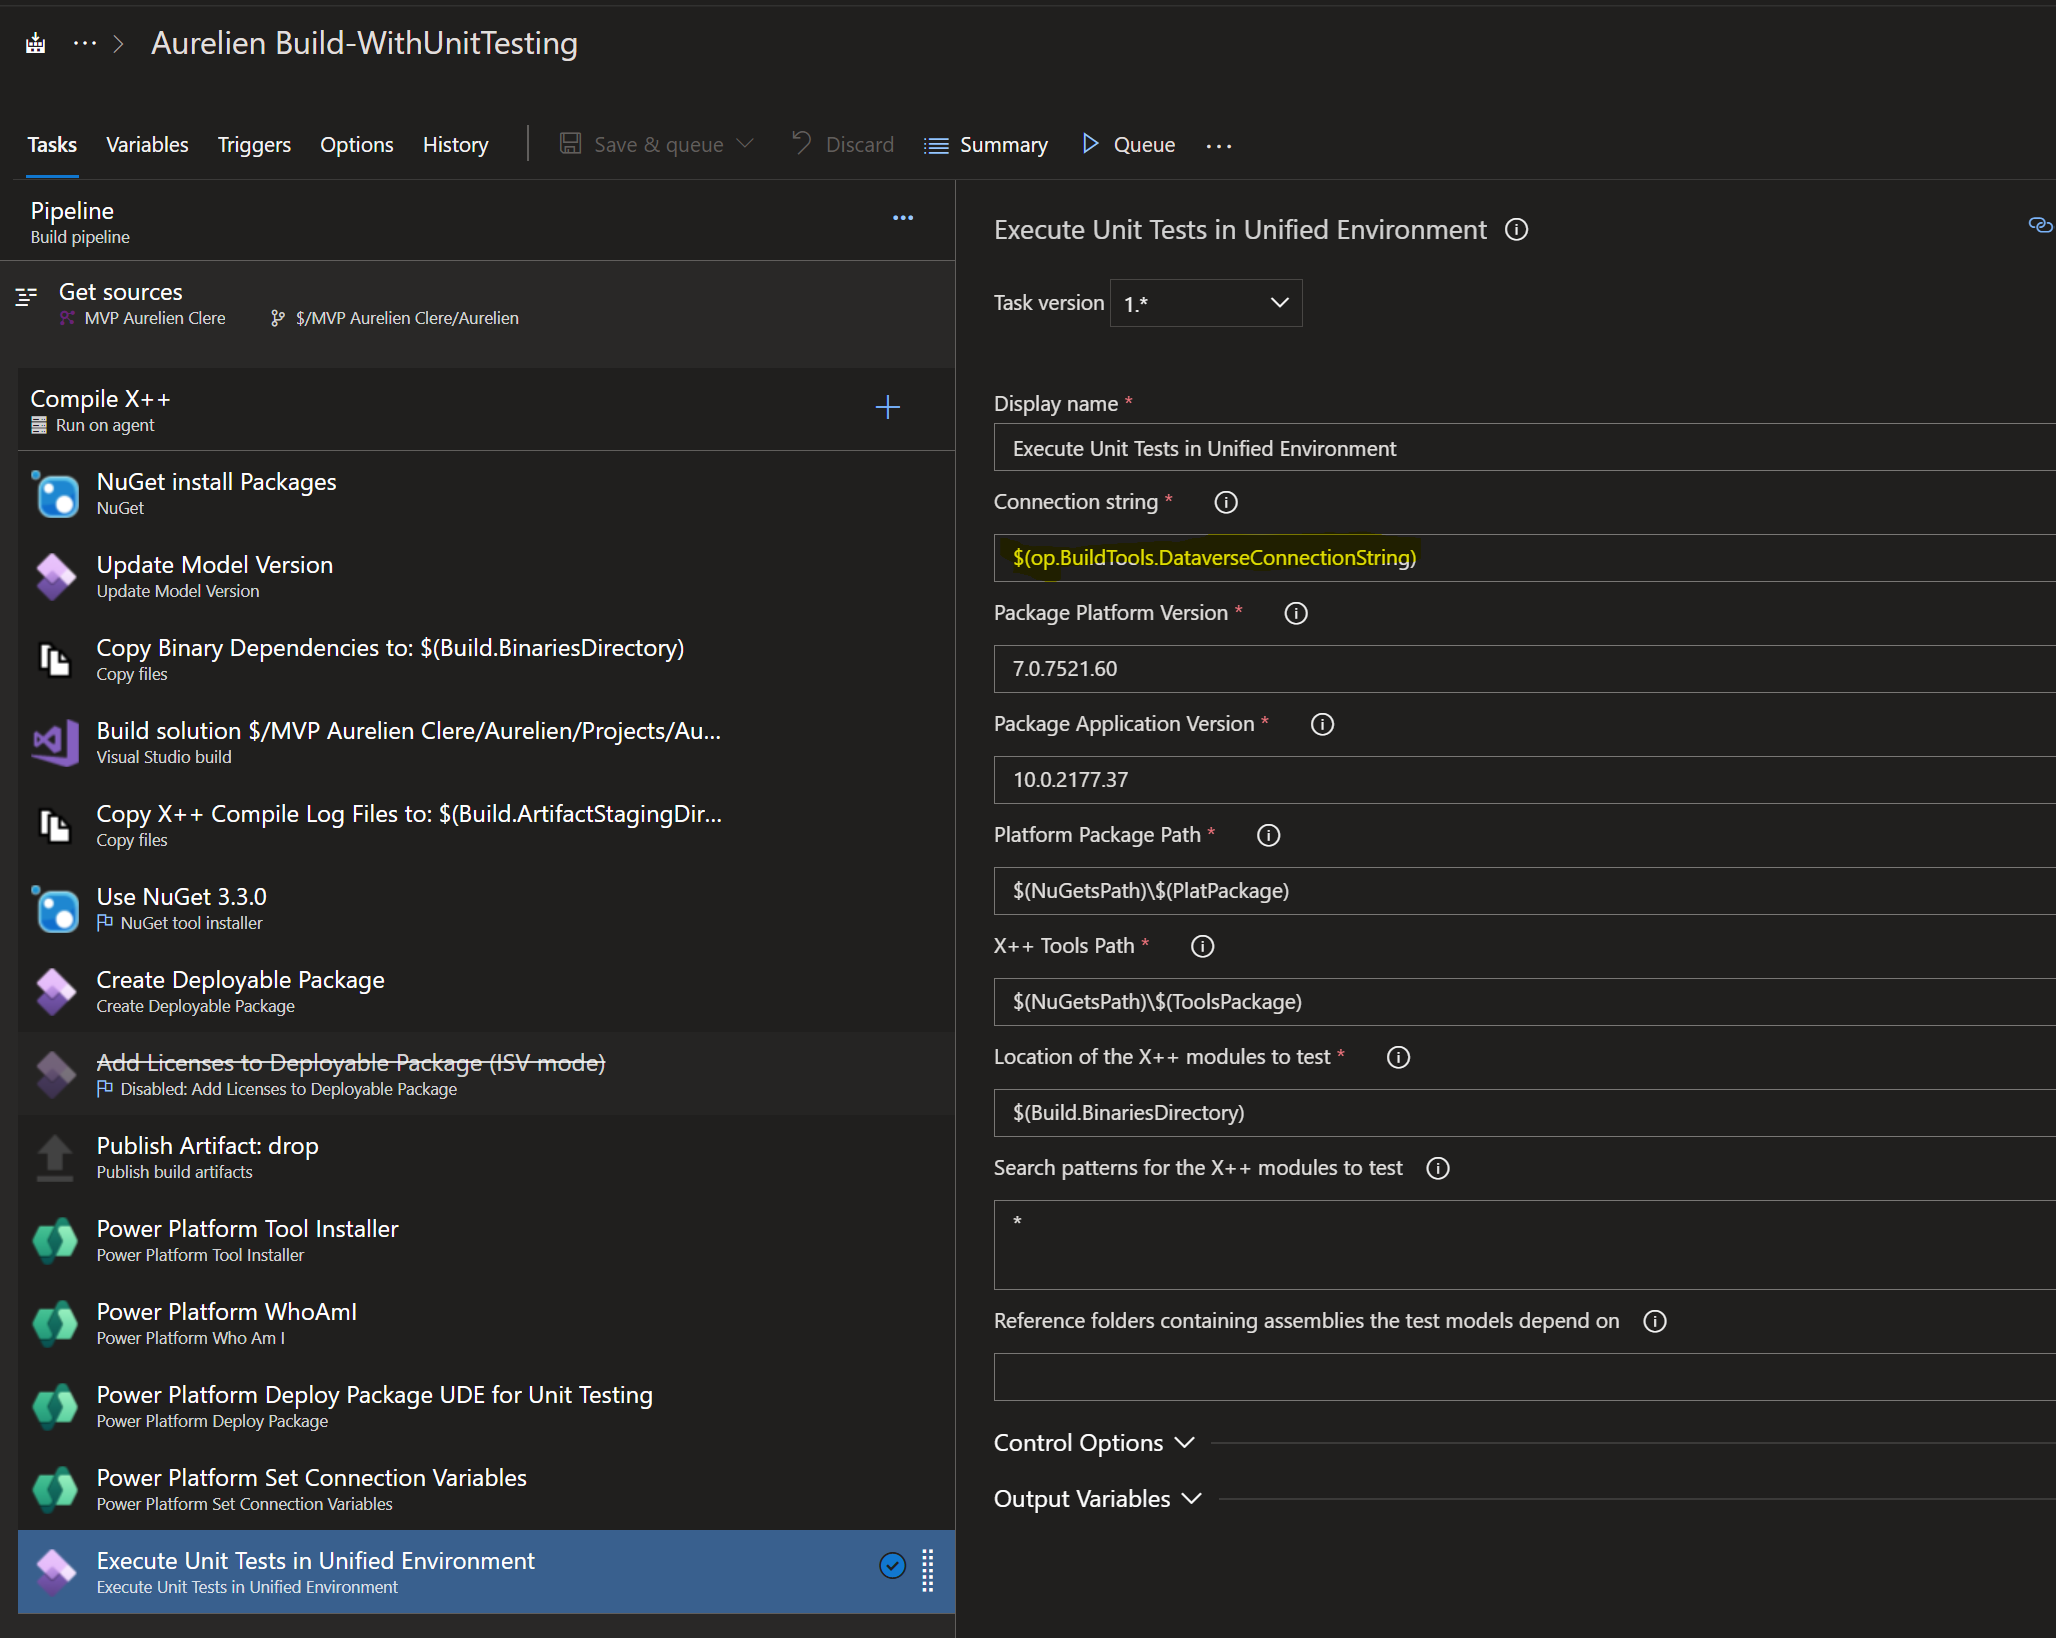Screen dimensions: 2056x1638
Task: Toggle the selected checkmark on Execute Unit Tests
Action: pos(893,1566)
